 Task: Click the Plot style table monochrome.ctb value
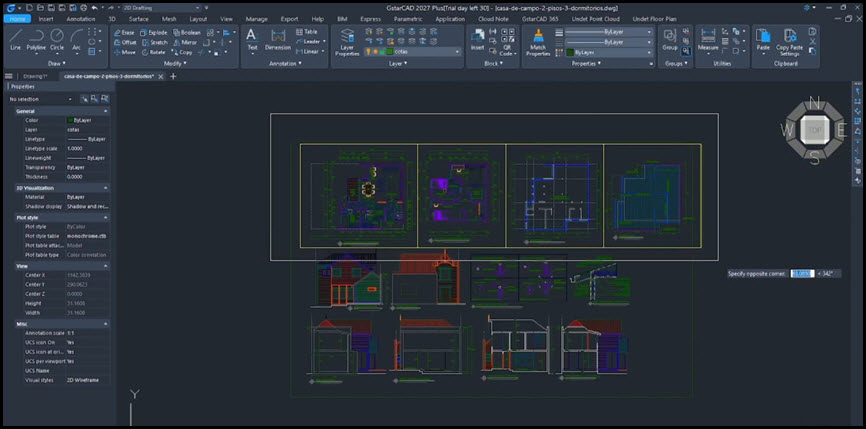(88, 236)
